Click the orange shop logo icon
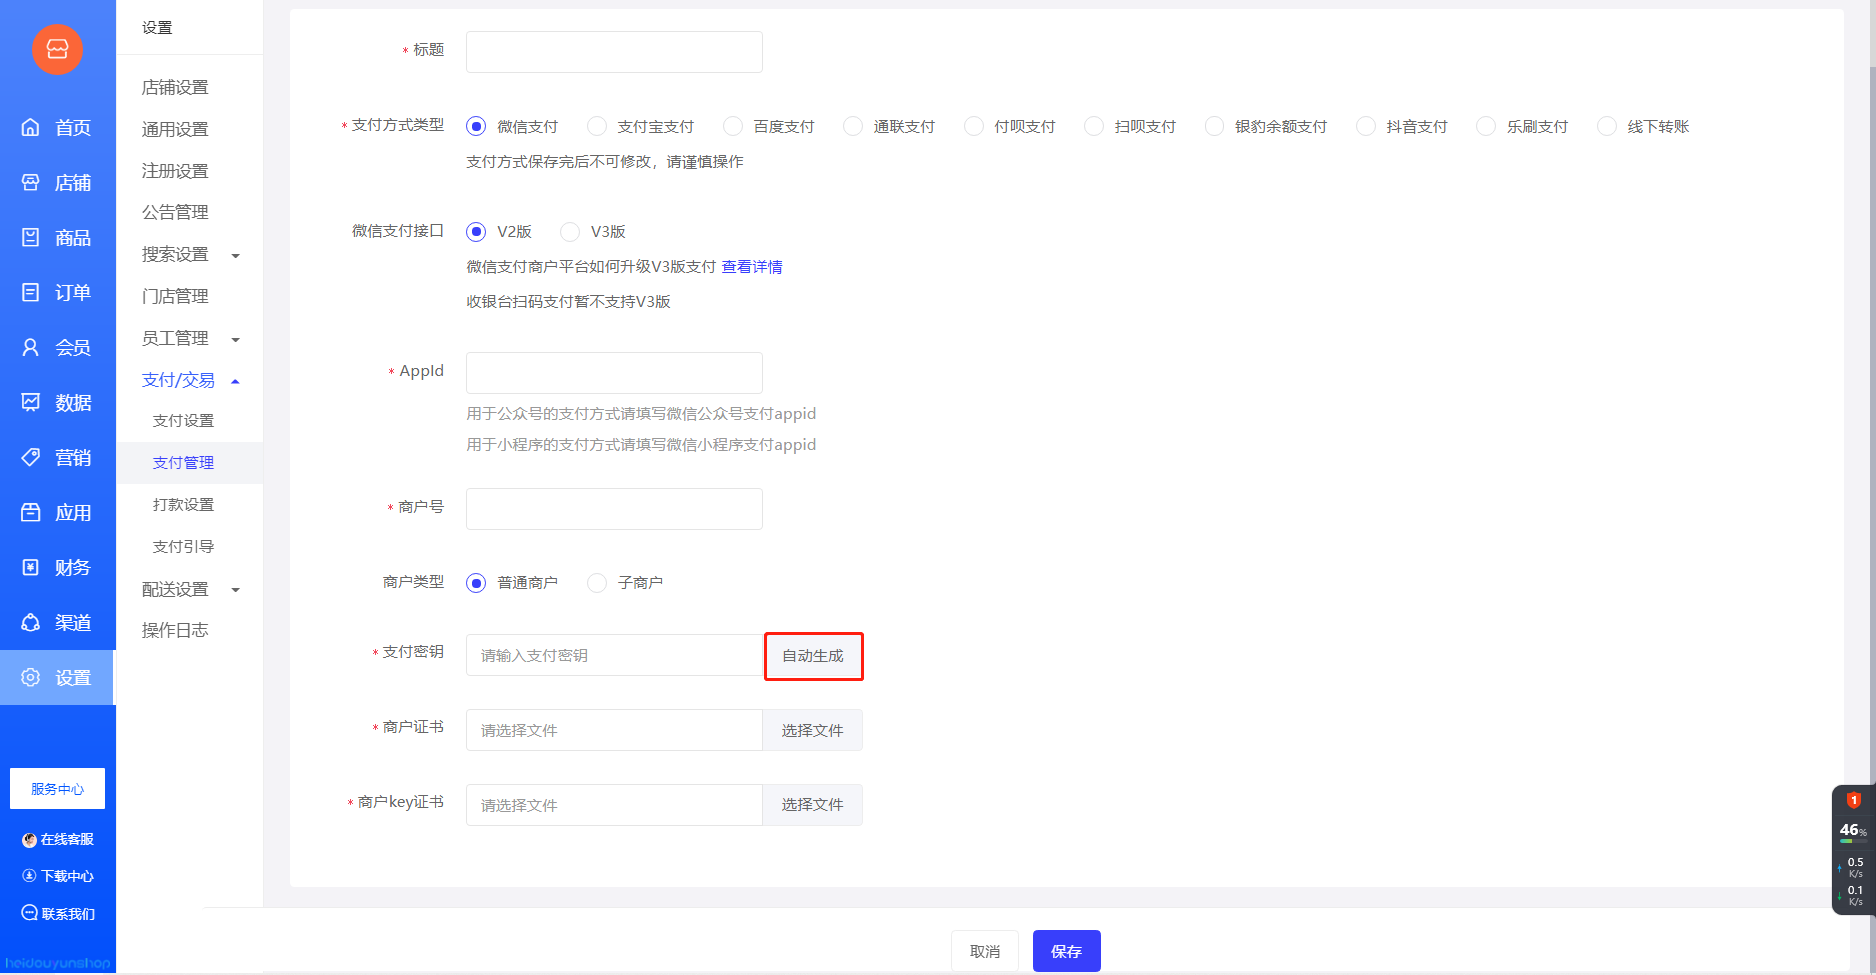This screenshot has height=975, width=1876. click(x=57, y=49)
